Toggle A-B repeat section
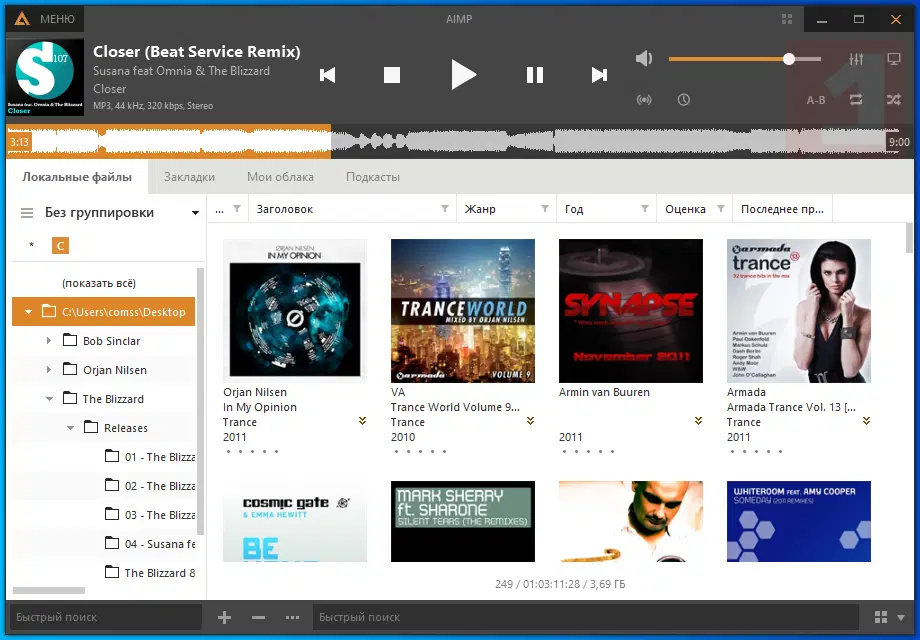 click(x=816, y=100)
